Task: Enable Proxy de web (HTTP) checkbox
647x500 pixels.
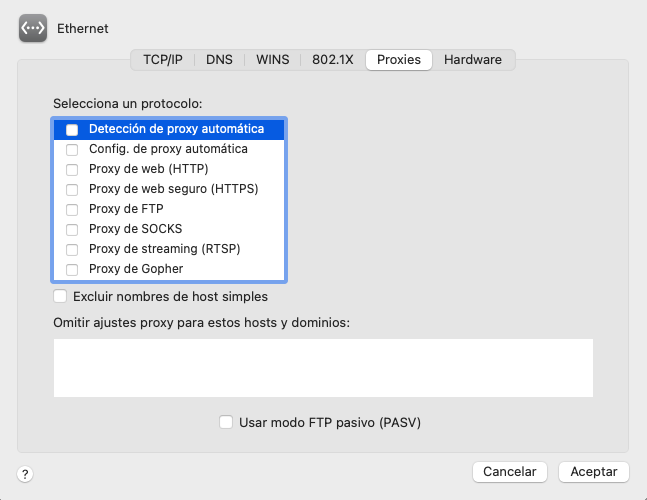Action: point(72,169)
